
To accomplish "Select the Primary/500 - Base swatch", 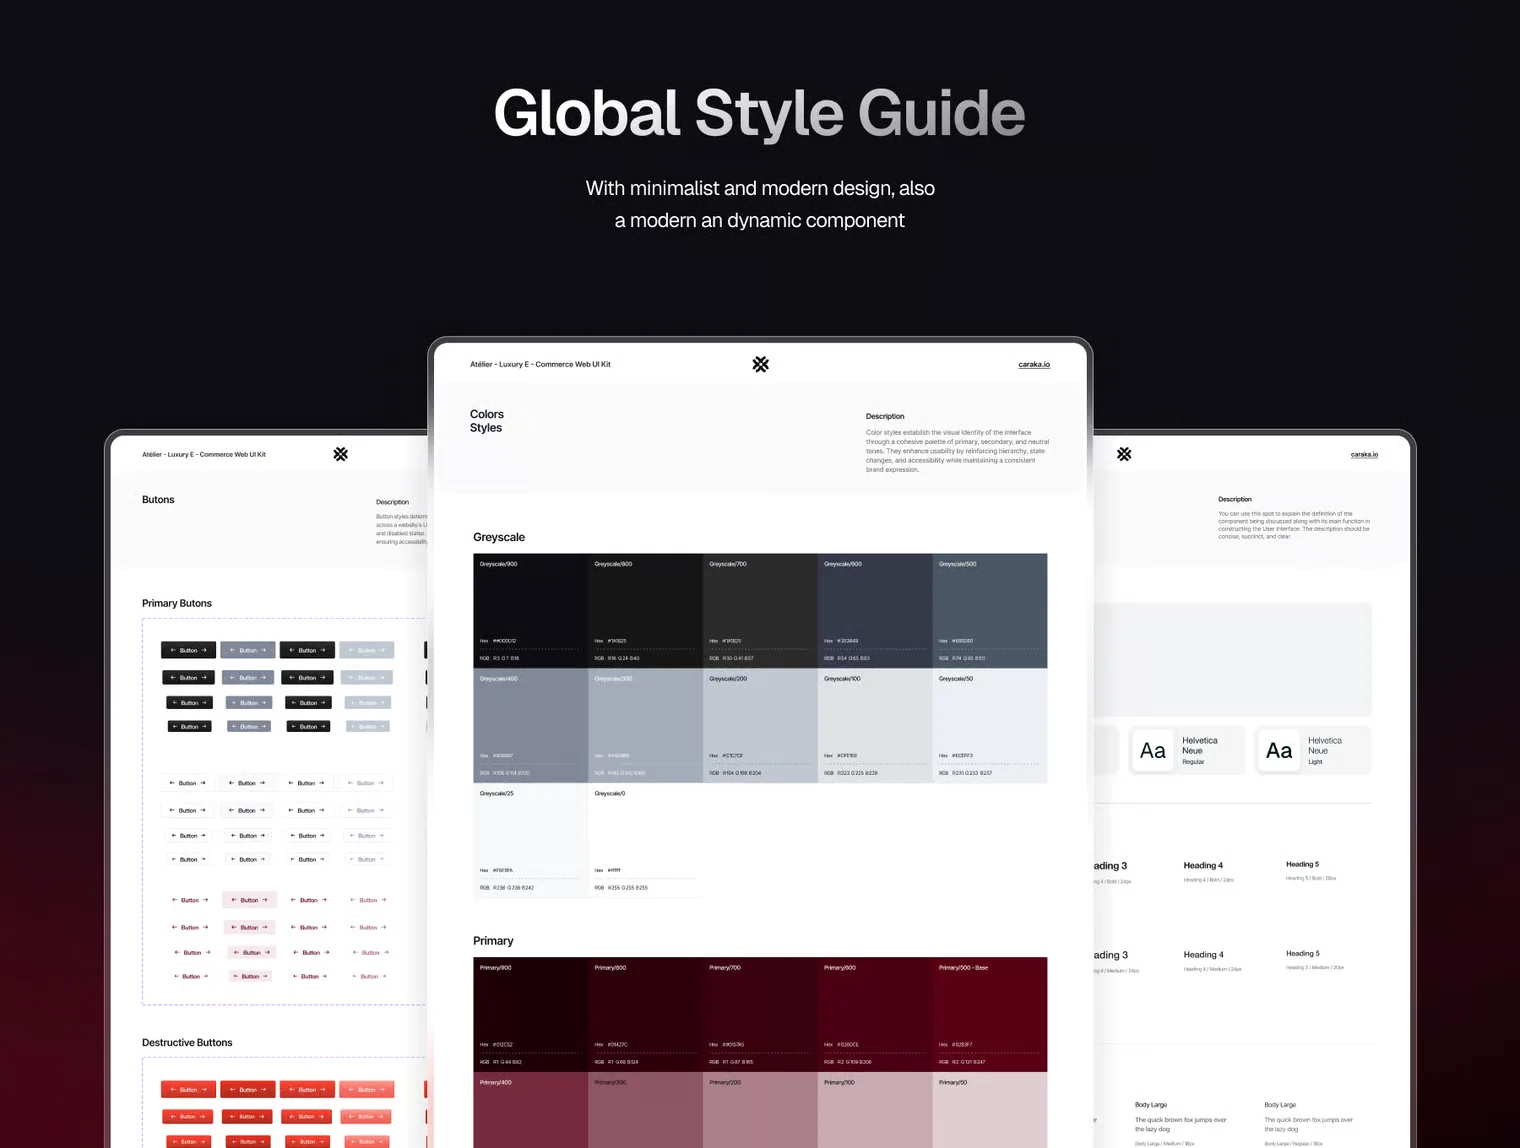I will [990, 1014].
